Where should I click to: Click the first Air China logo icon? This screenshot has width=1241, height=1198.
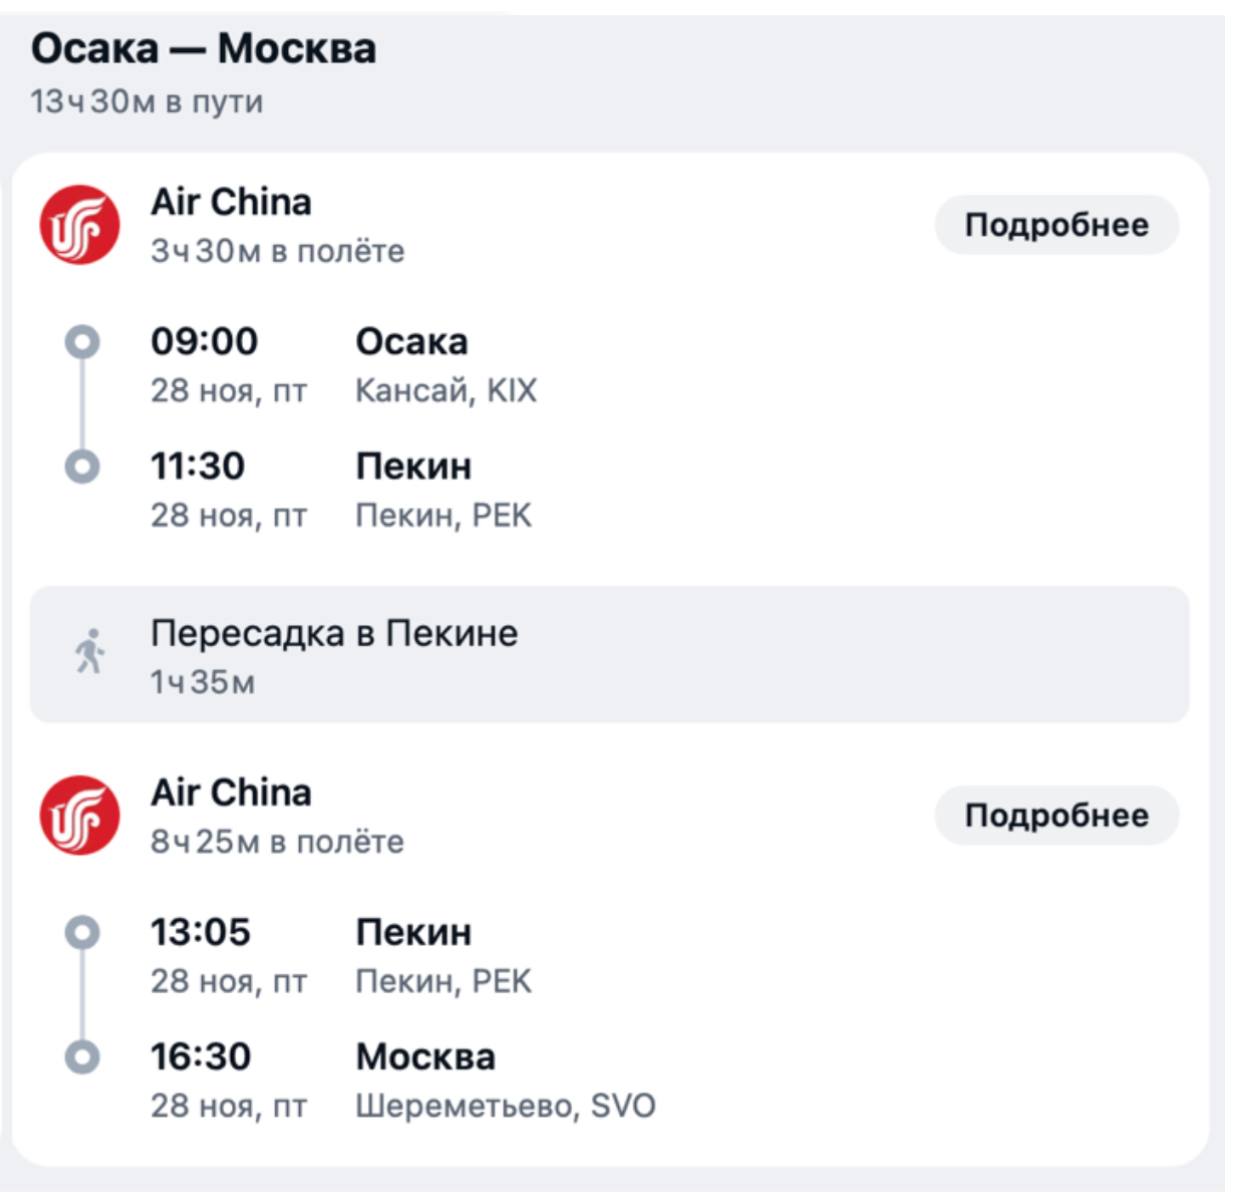(x=80, y=225)
